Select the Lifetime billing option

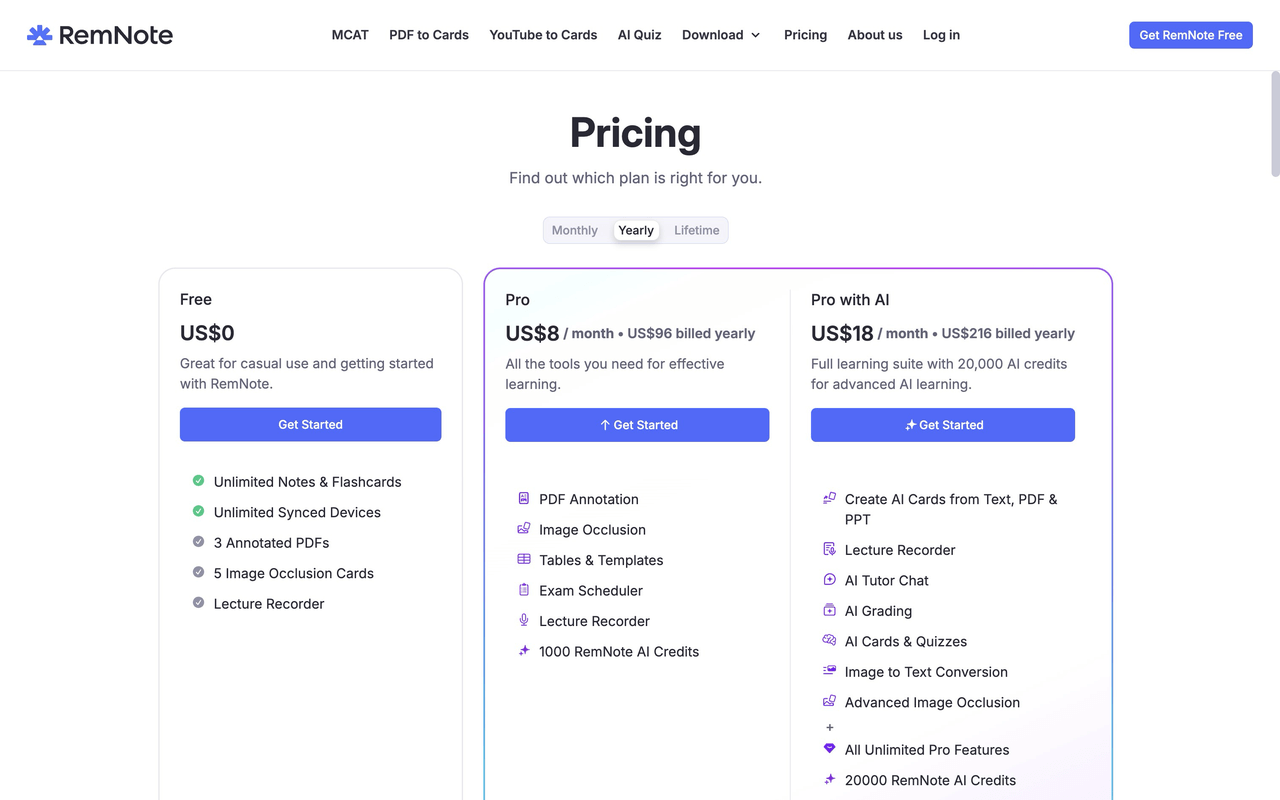coord(696,230)
